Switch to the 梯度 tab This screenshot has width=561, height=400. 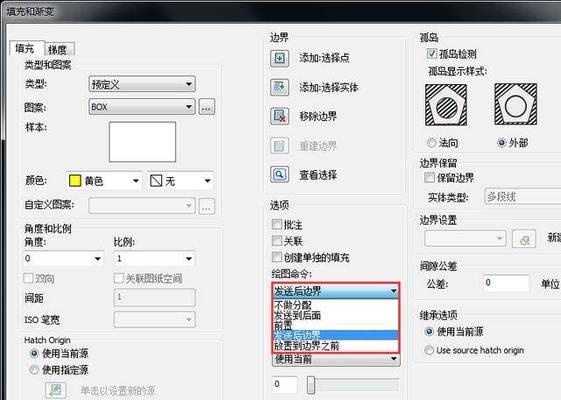59,49
